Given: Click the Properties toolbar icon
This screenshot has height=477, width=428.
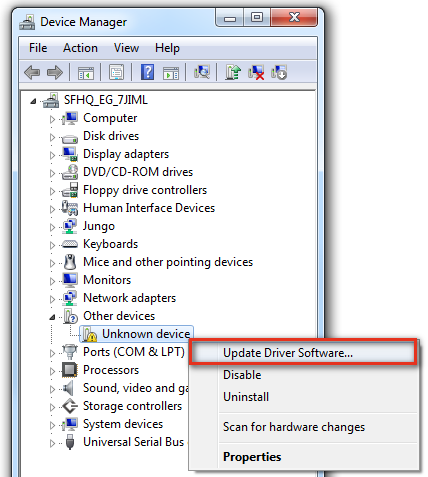Looking at the screenshot, I should coord(116,72).
